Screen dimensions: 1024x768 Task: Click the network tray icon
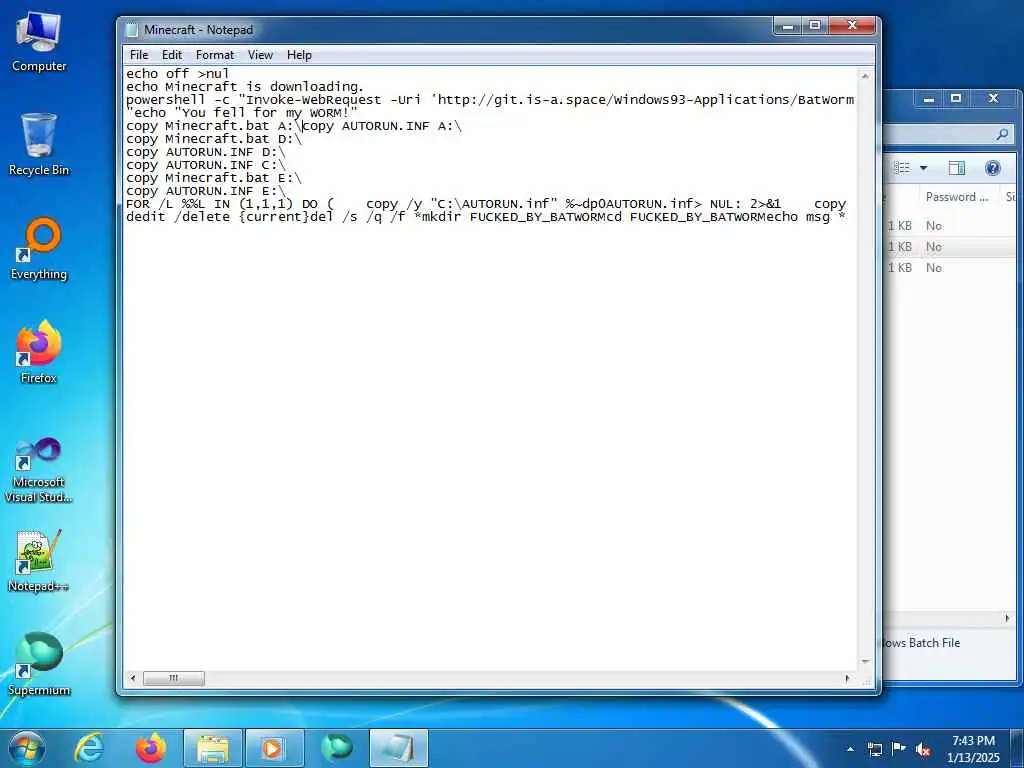click(x=875, y=749)
